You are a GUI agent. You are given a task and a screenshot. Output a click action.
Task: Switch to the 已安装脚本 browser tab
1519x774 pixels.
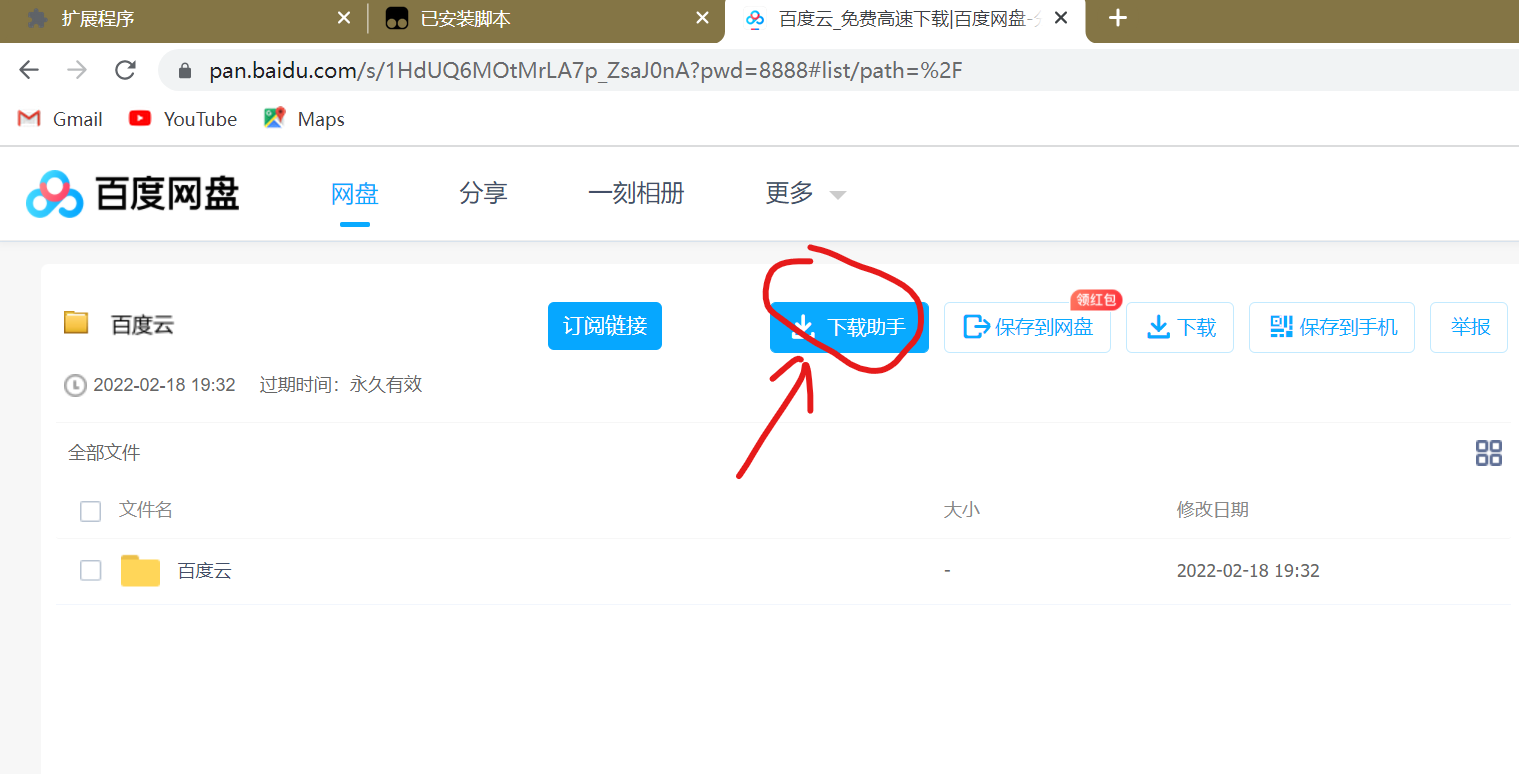coord(546,19)
